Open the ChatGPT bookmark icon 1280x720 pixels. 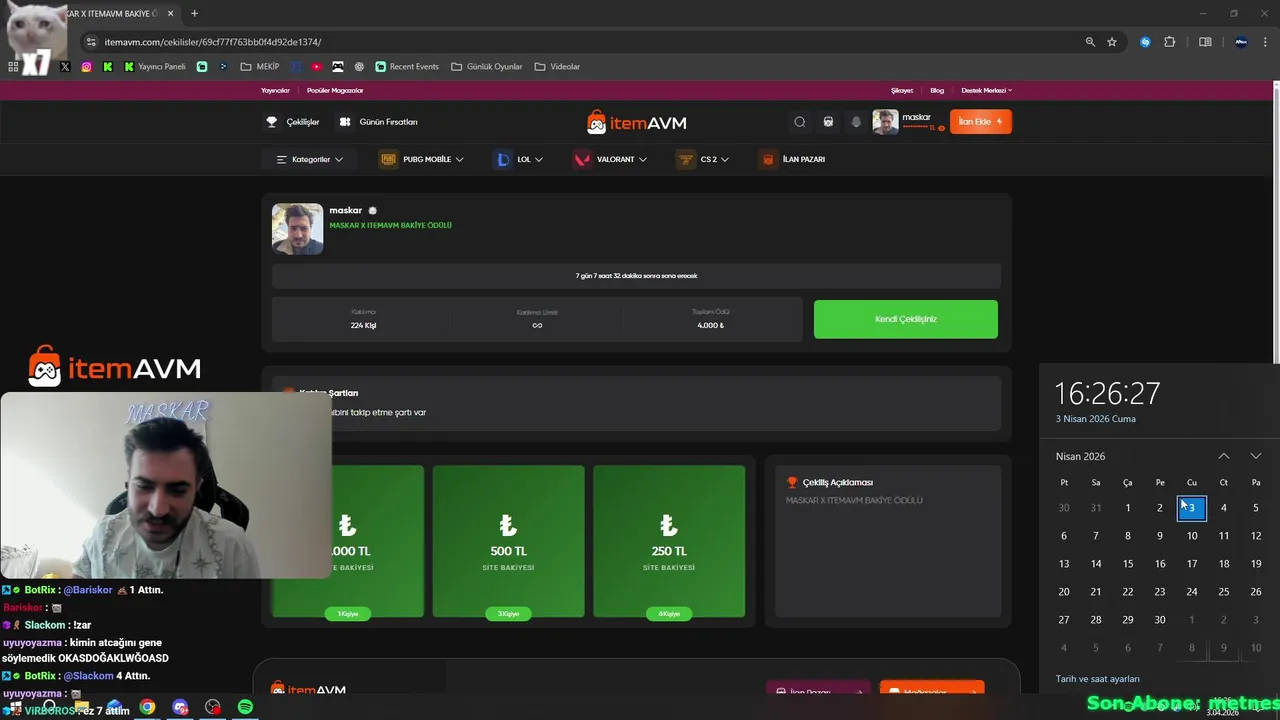point(359,67)
